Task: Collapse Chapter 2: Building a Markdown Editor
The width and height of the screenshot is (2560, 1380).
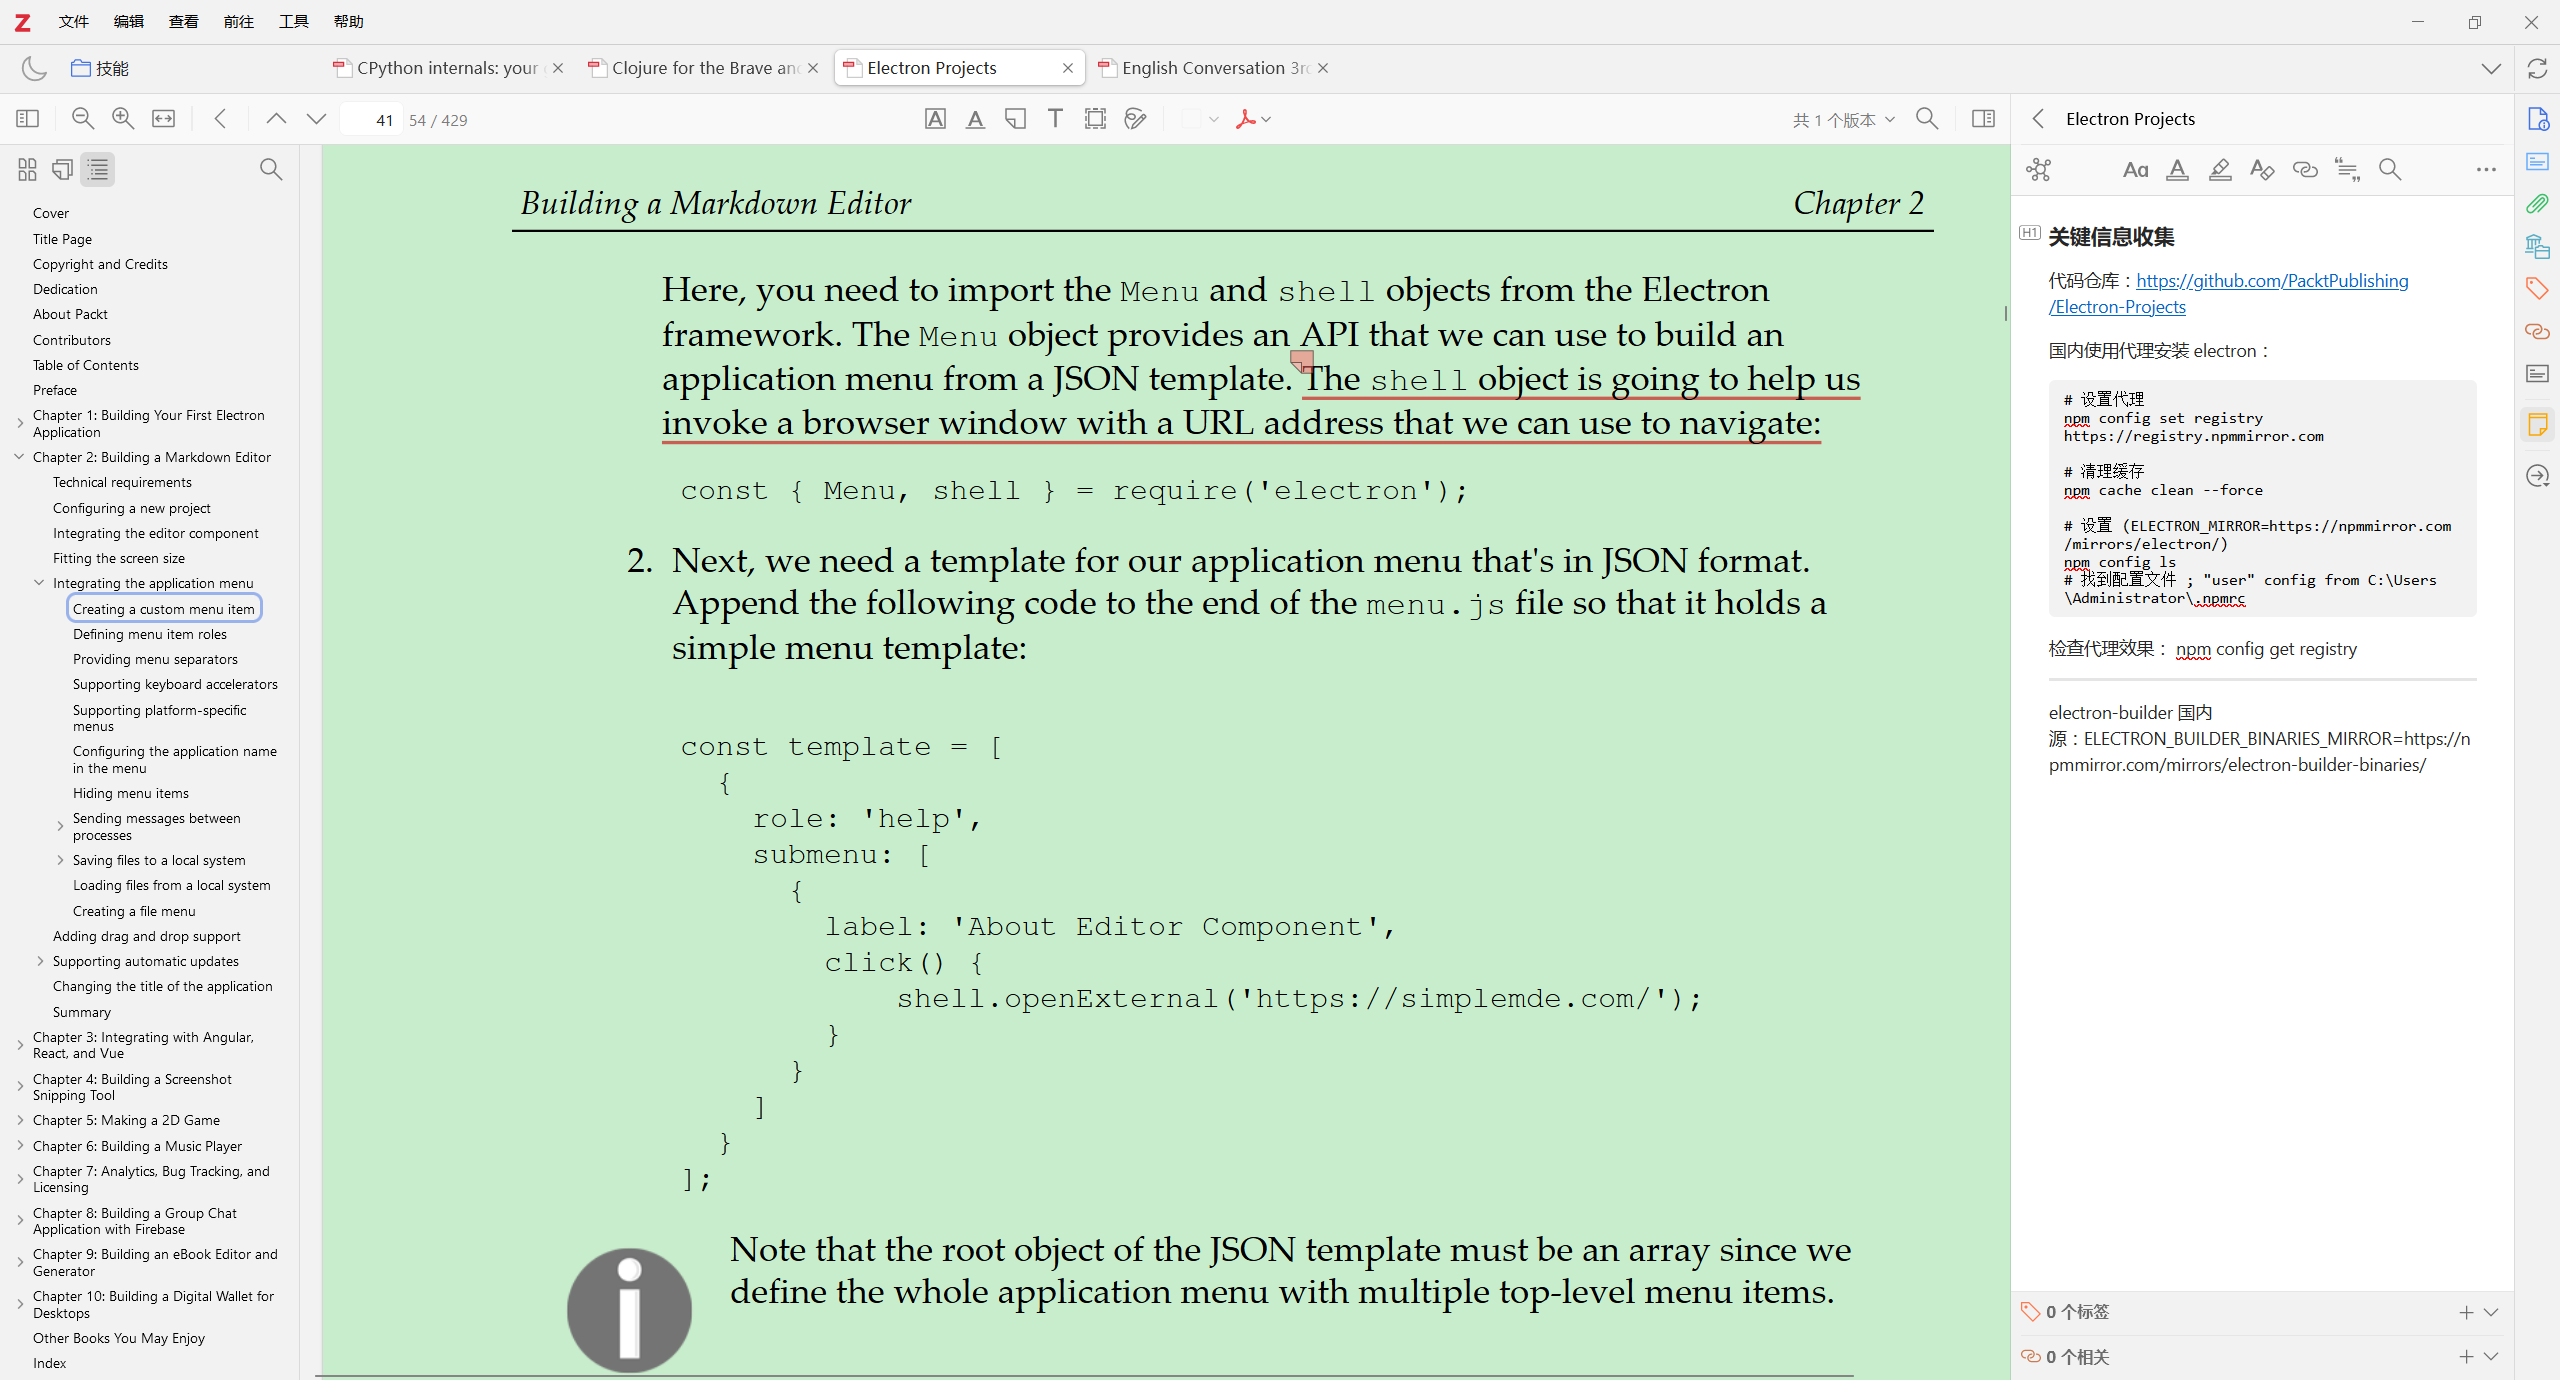Action: point(20,457)
